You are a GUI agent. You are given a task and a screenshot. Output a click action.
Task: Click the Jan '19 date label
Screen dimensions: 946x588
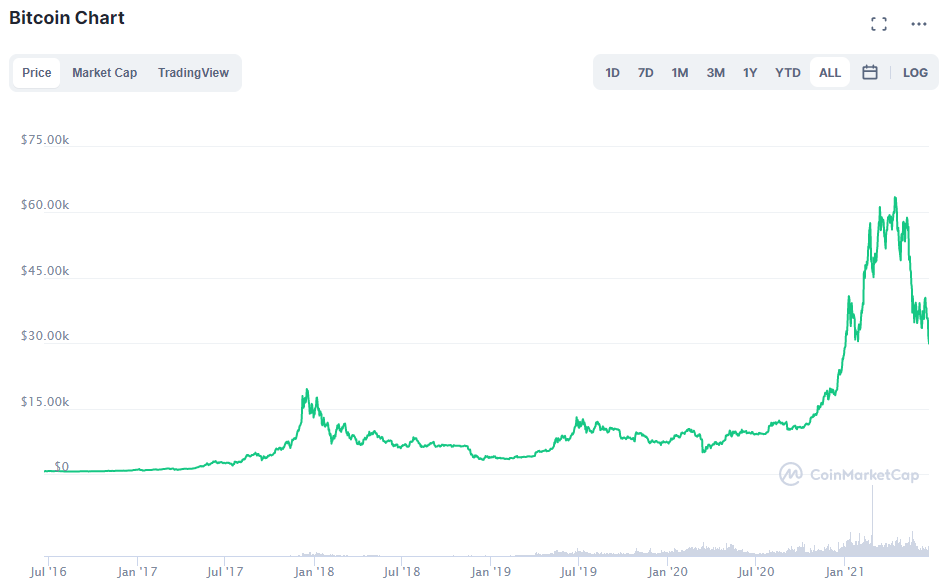point(490,572)
